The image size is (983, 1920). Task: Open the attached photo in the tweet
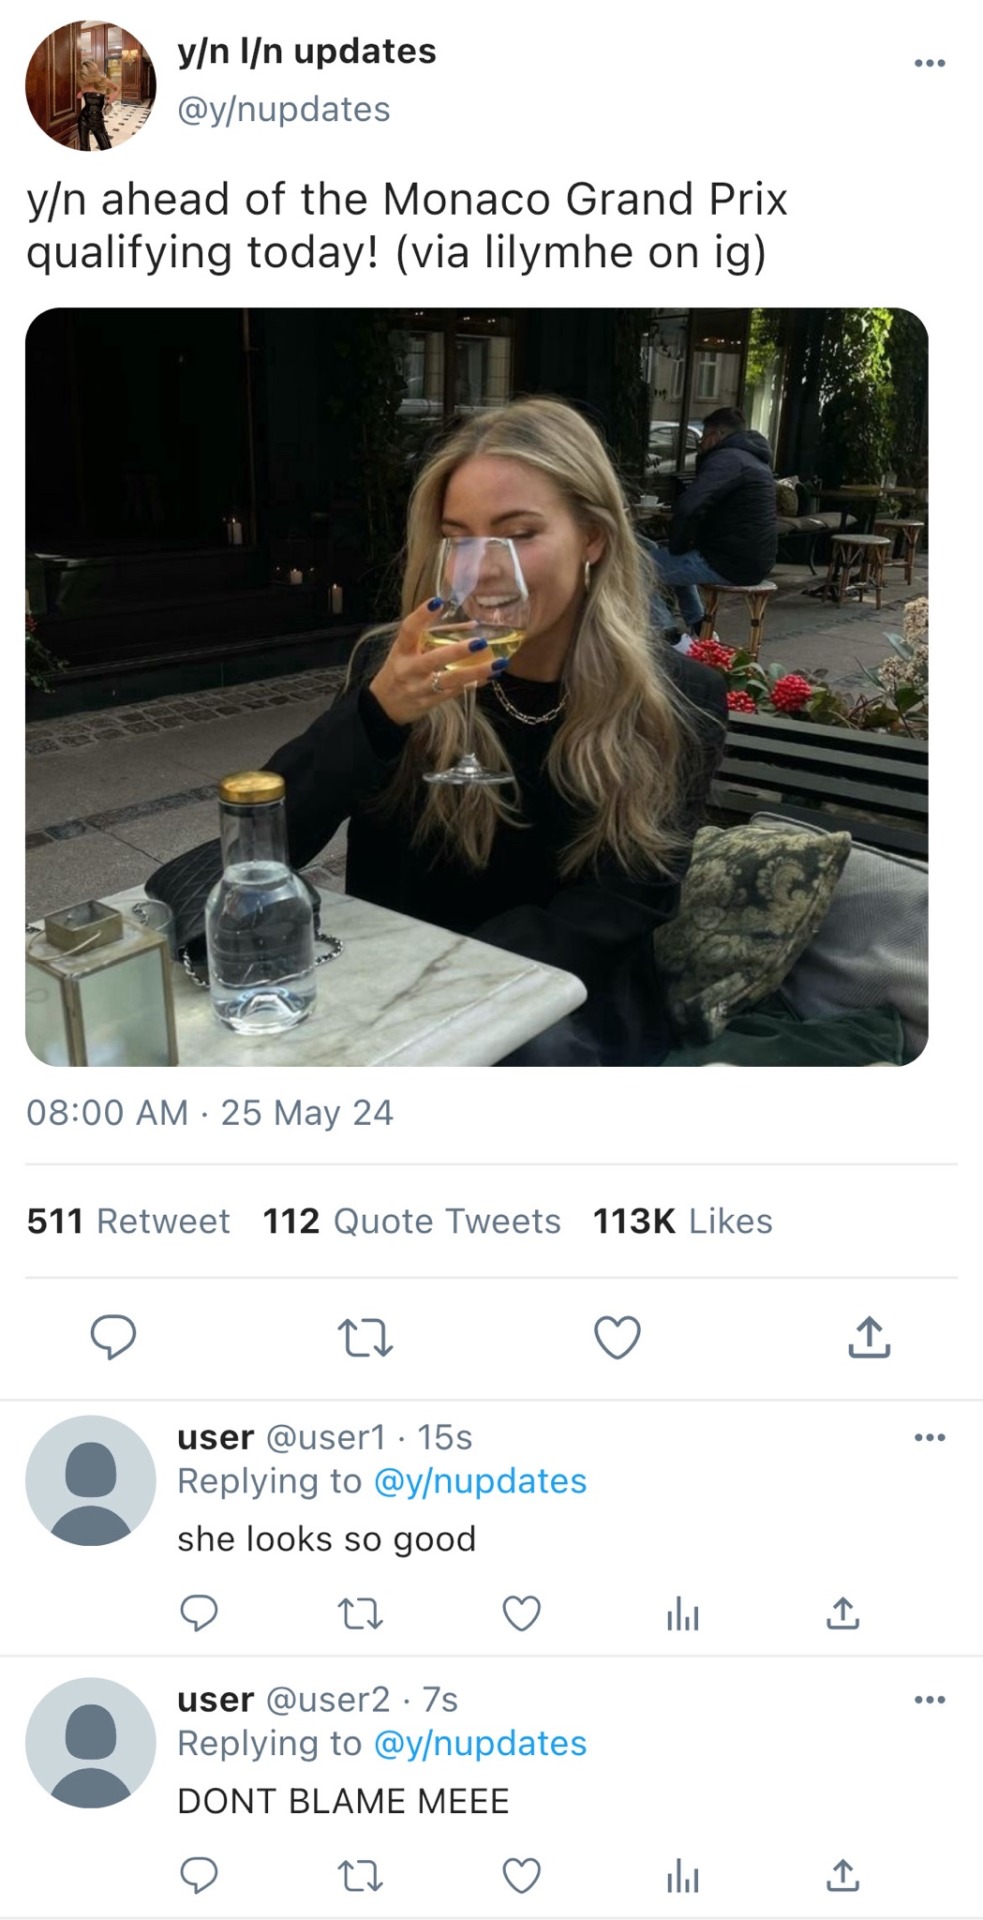coord(476,686)
